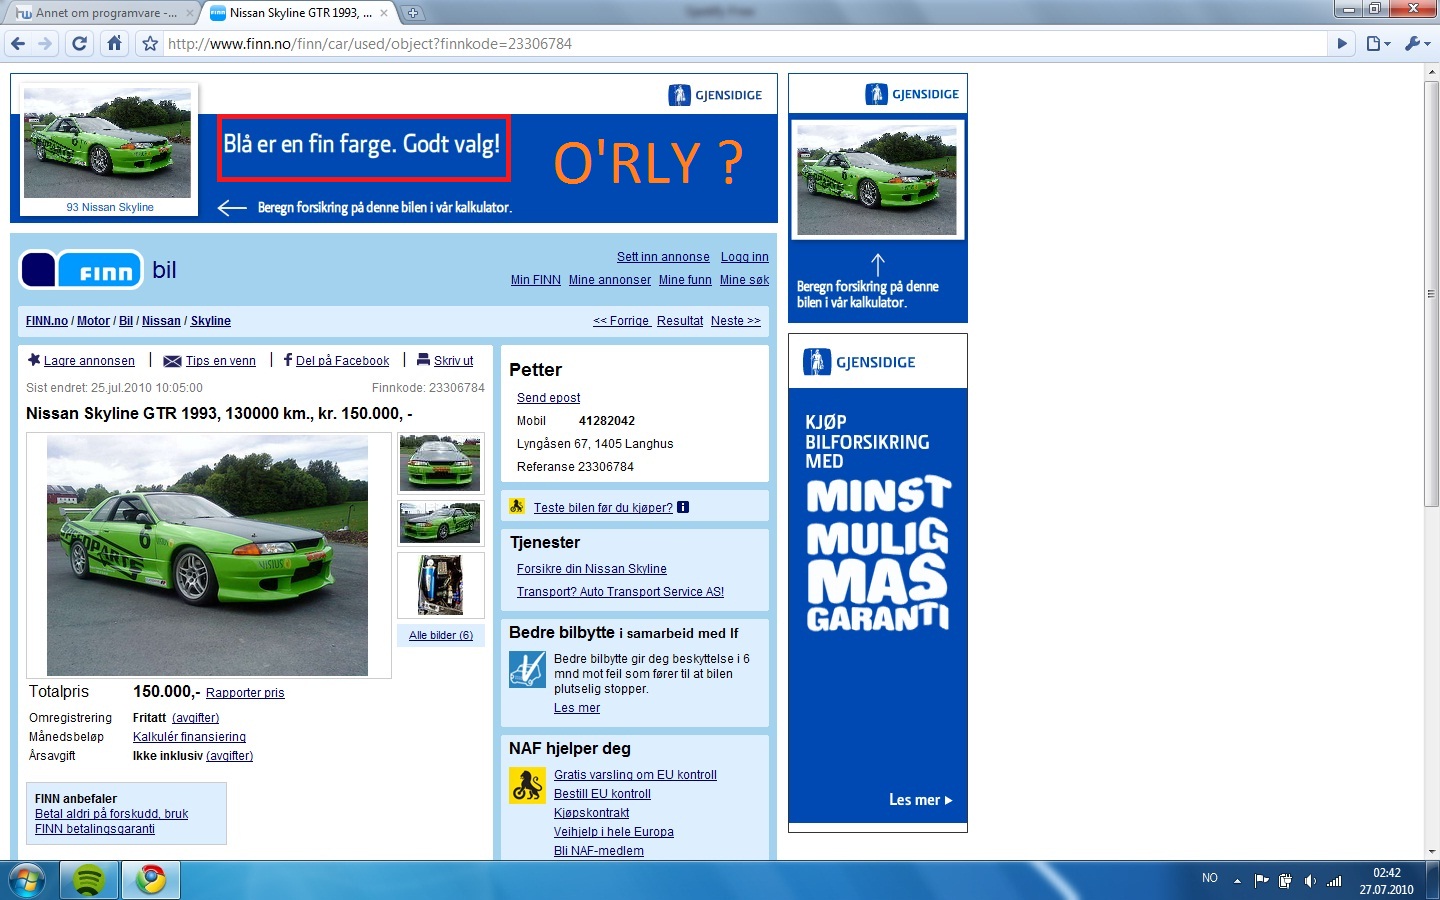Click the Go arrow beside the address bar
Screen dimensions: 1440x900
point(1343,43)
